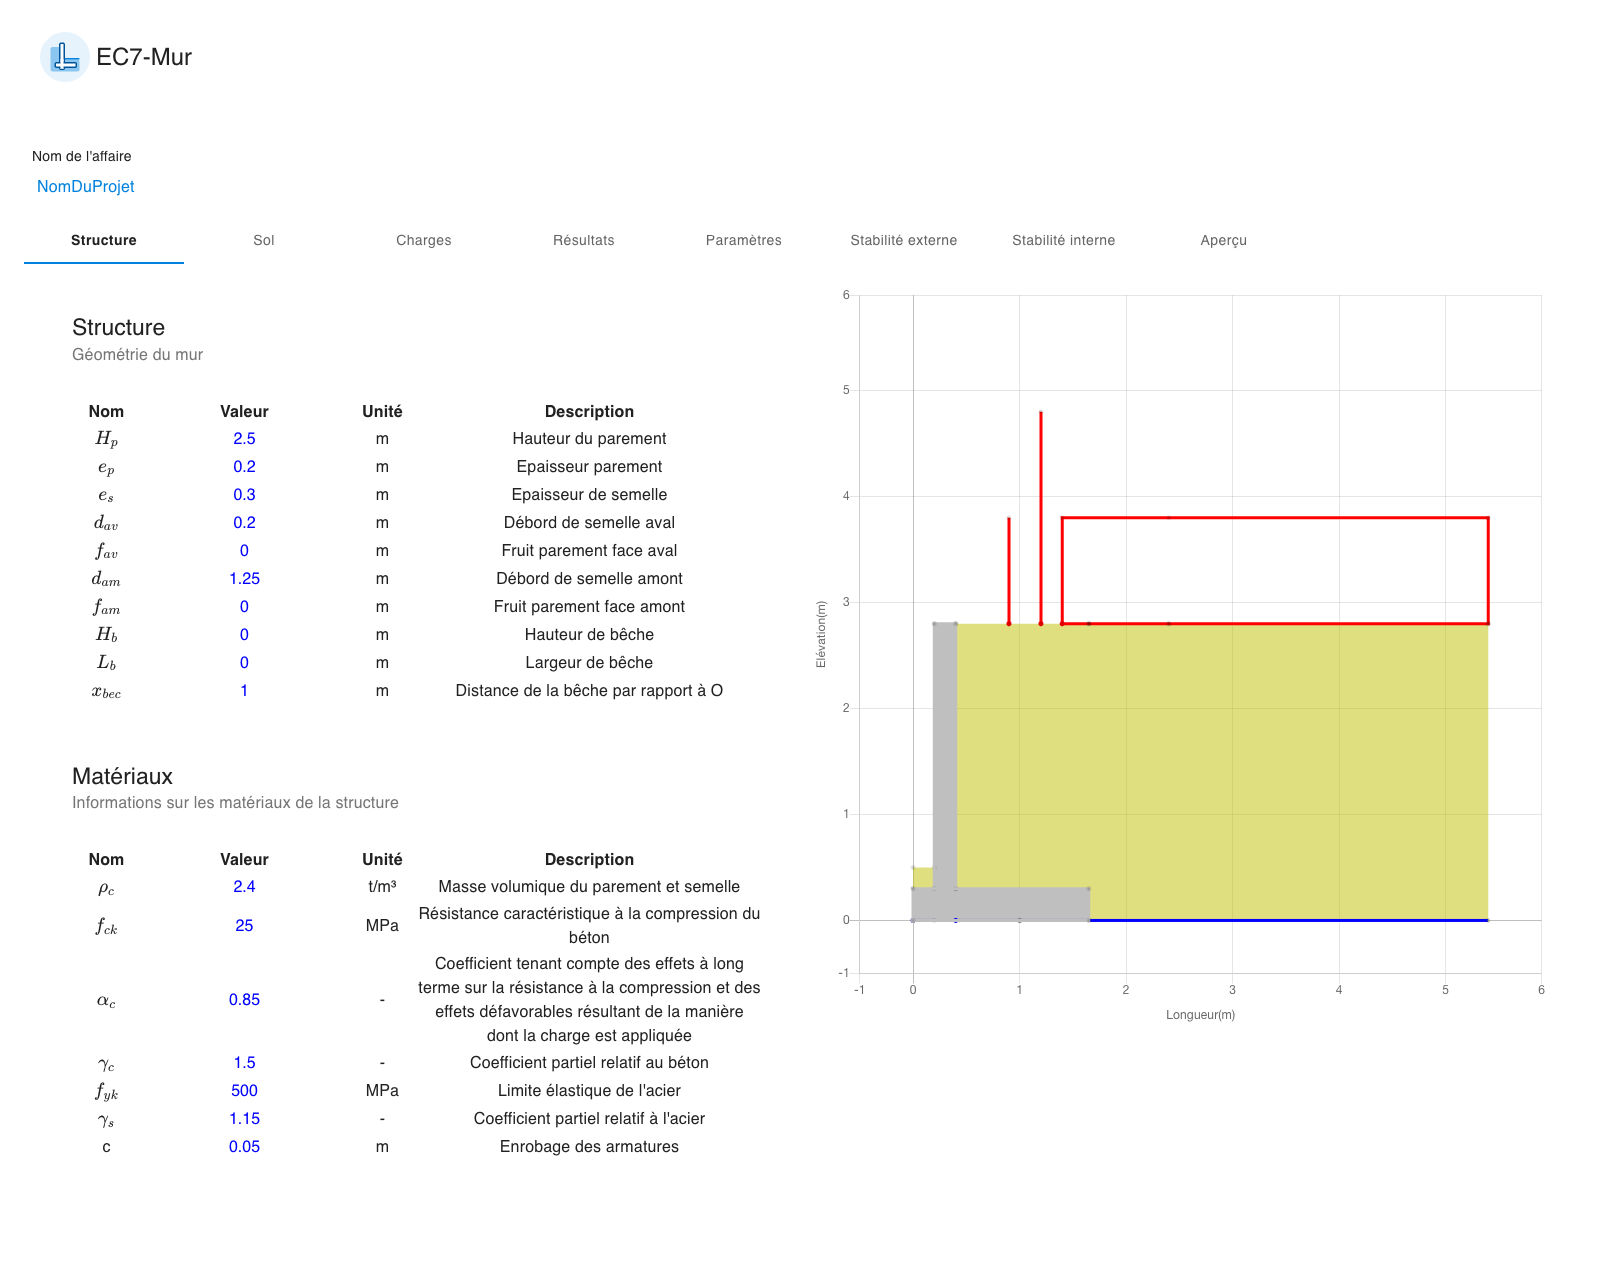
Task: Edit the fyk steel limit value 500
Action: [x=244, y=1090]
